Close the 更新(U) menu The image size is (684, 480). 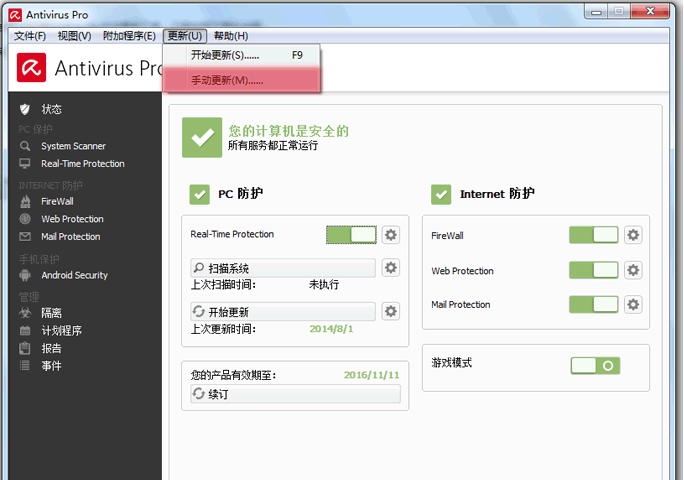click(x=185, y=36)
